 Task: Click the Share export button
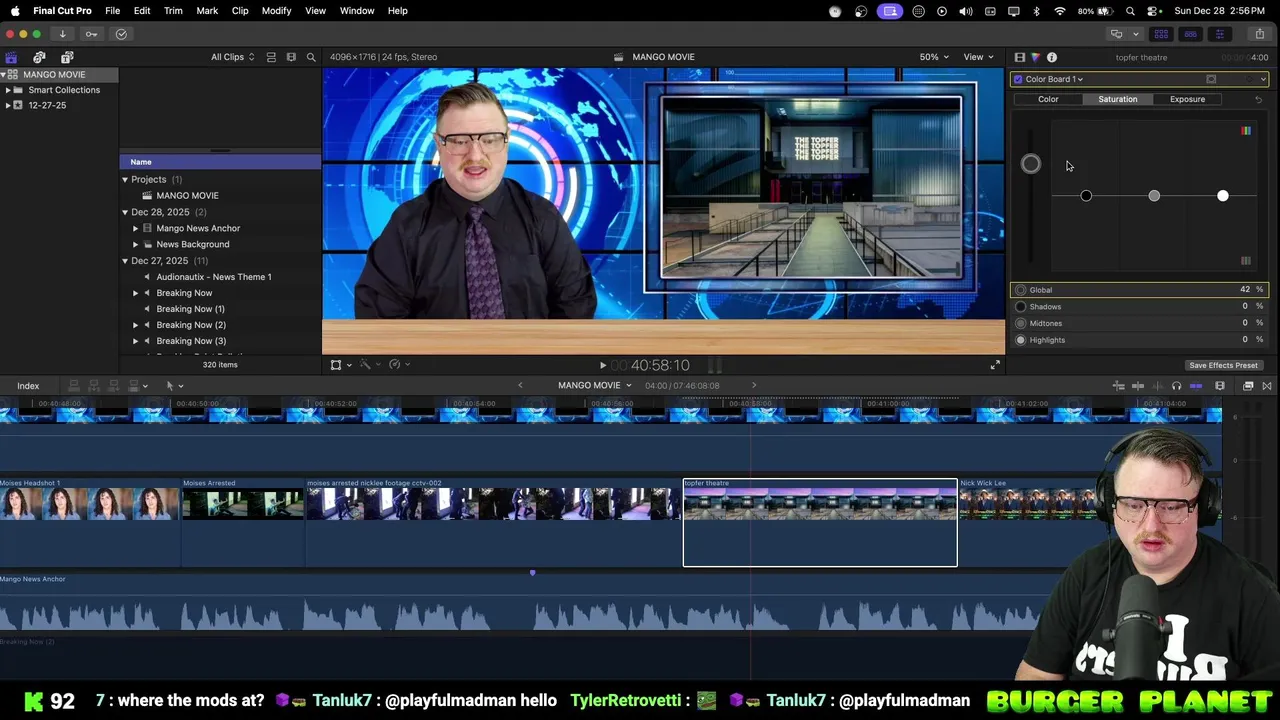tap(1259, 34)
